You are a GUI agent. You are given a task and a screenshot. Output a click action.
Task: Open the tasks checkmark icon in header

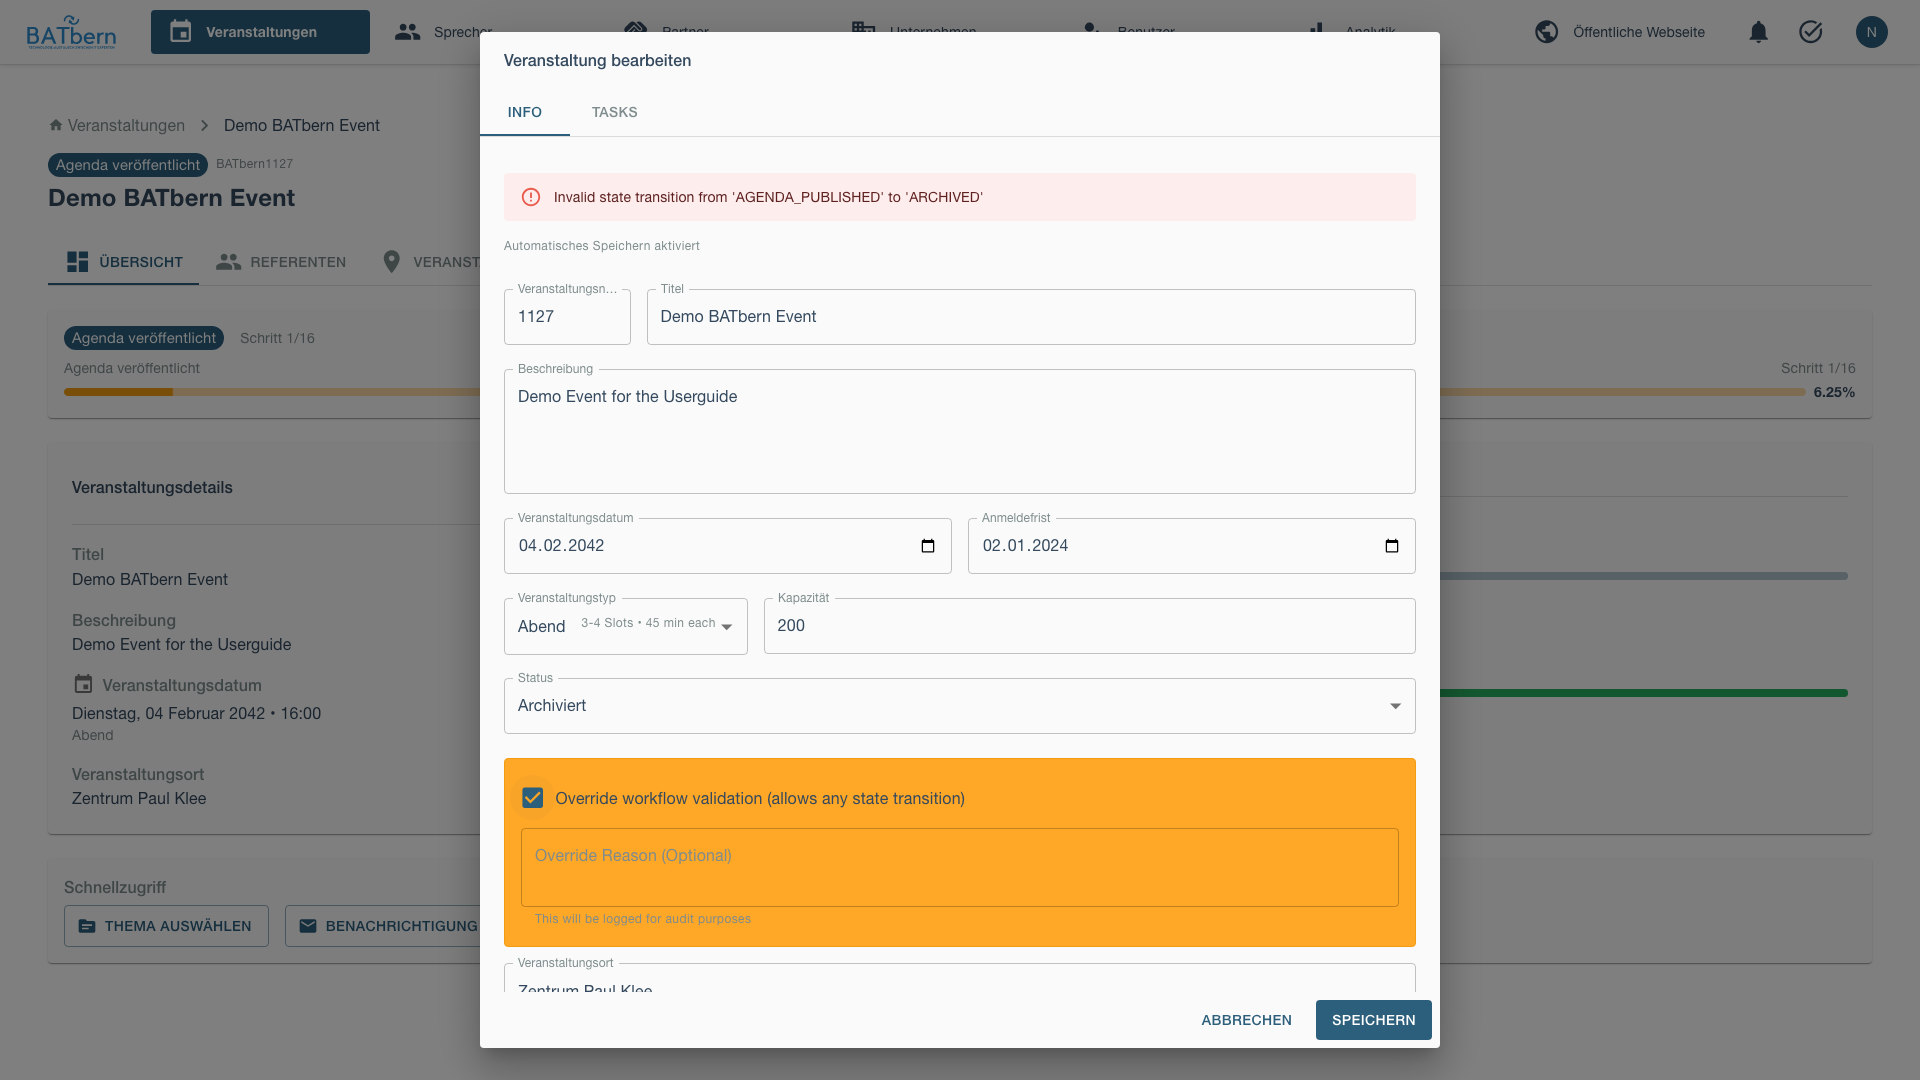pos(1810,32)
